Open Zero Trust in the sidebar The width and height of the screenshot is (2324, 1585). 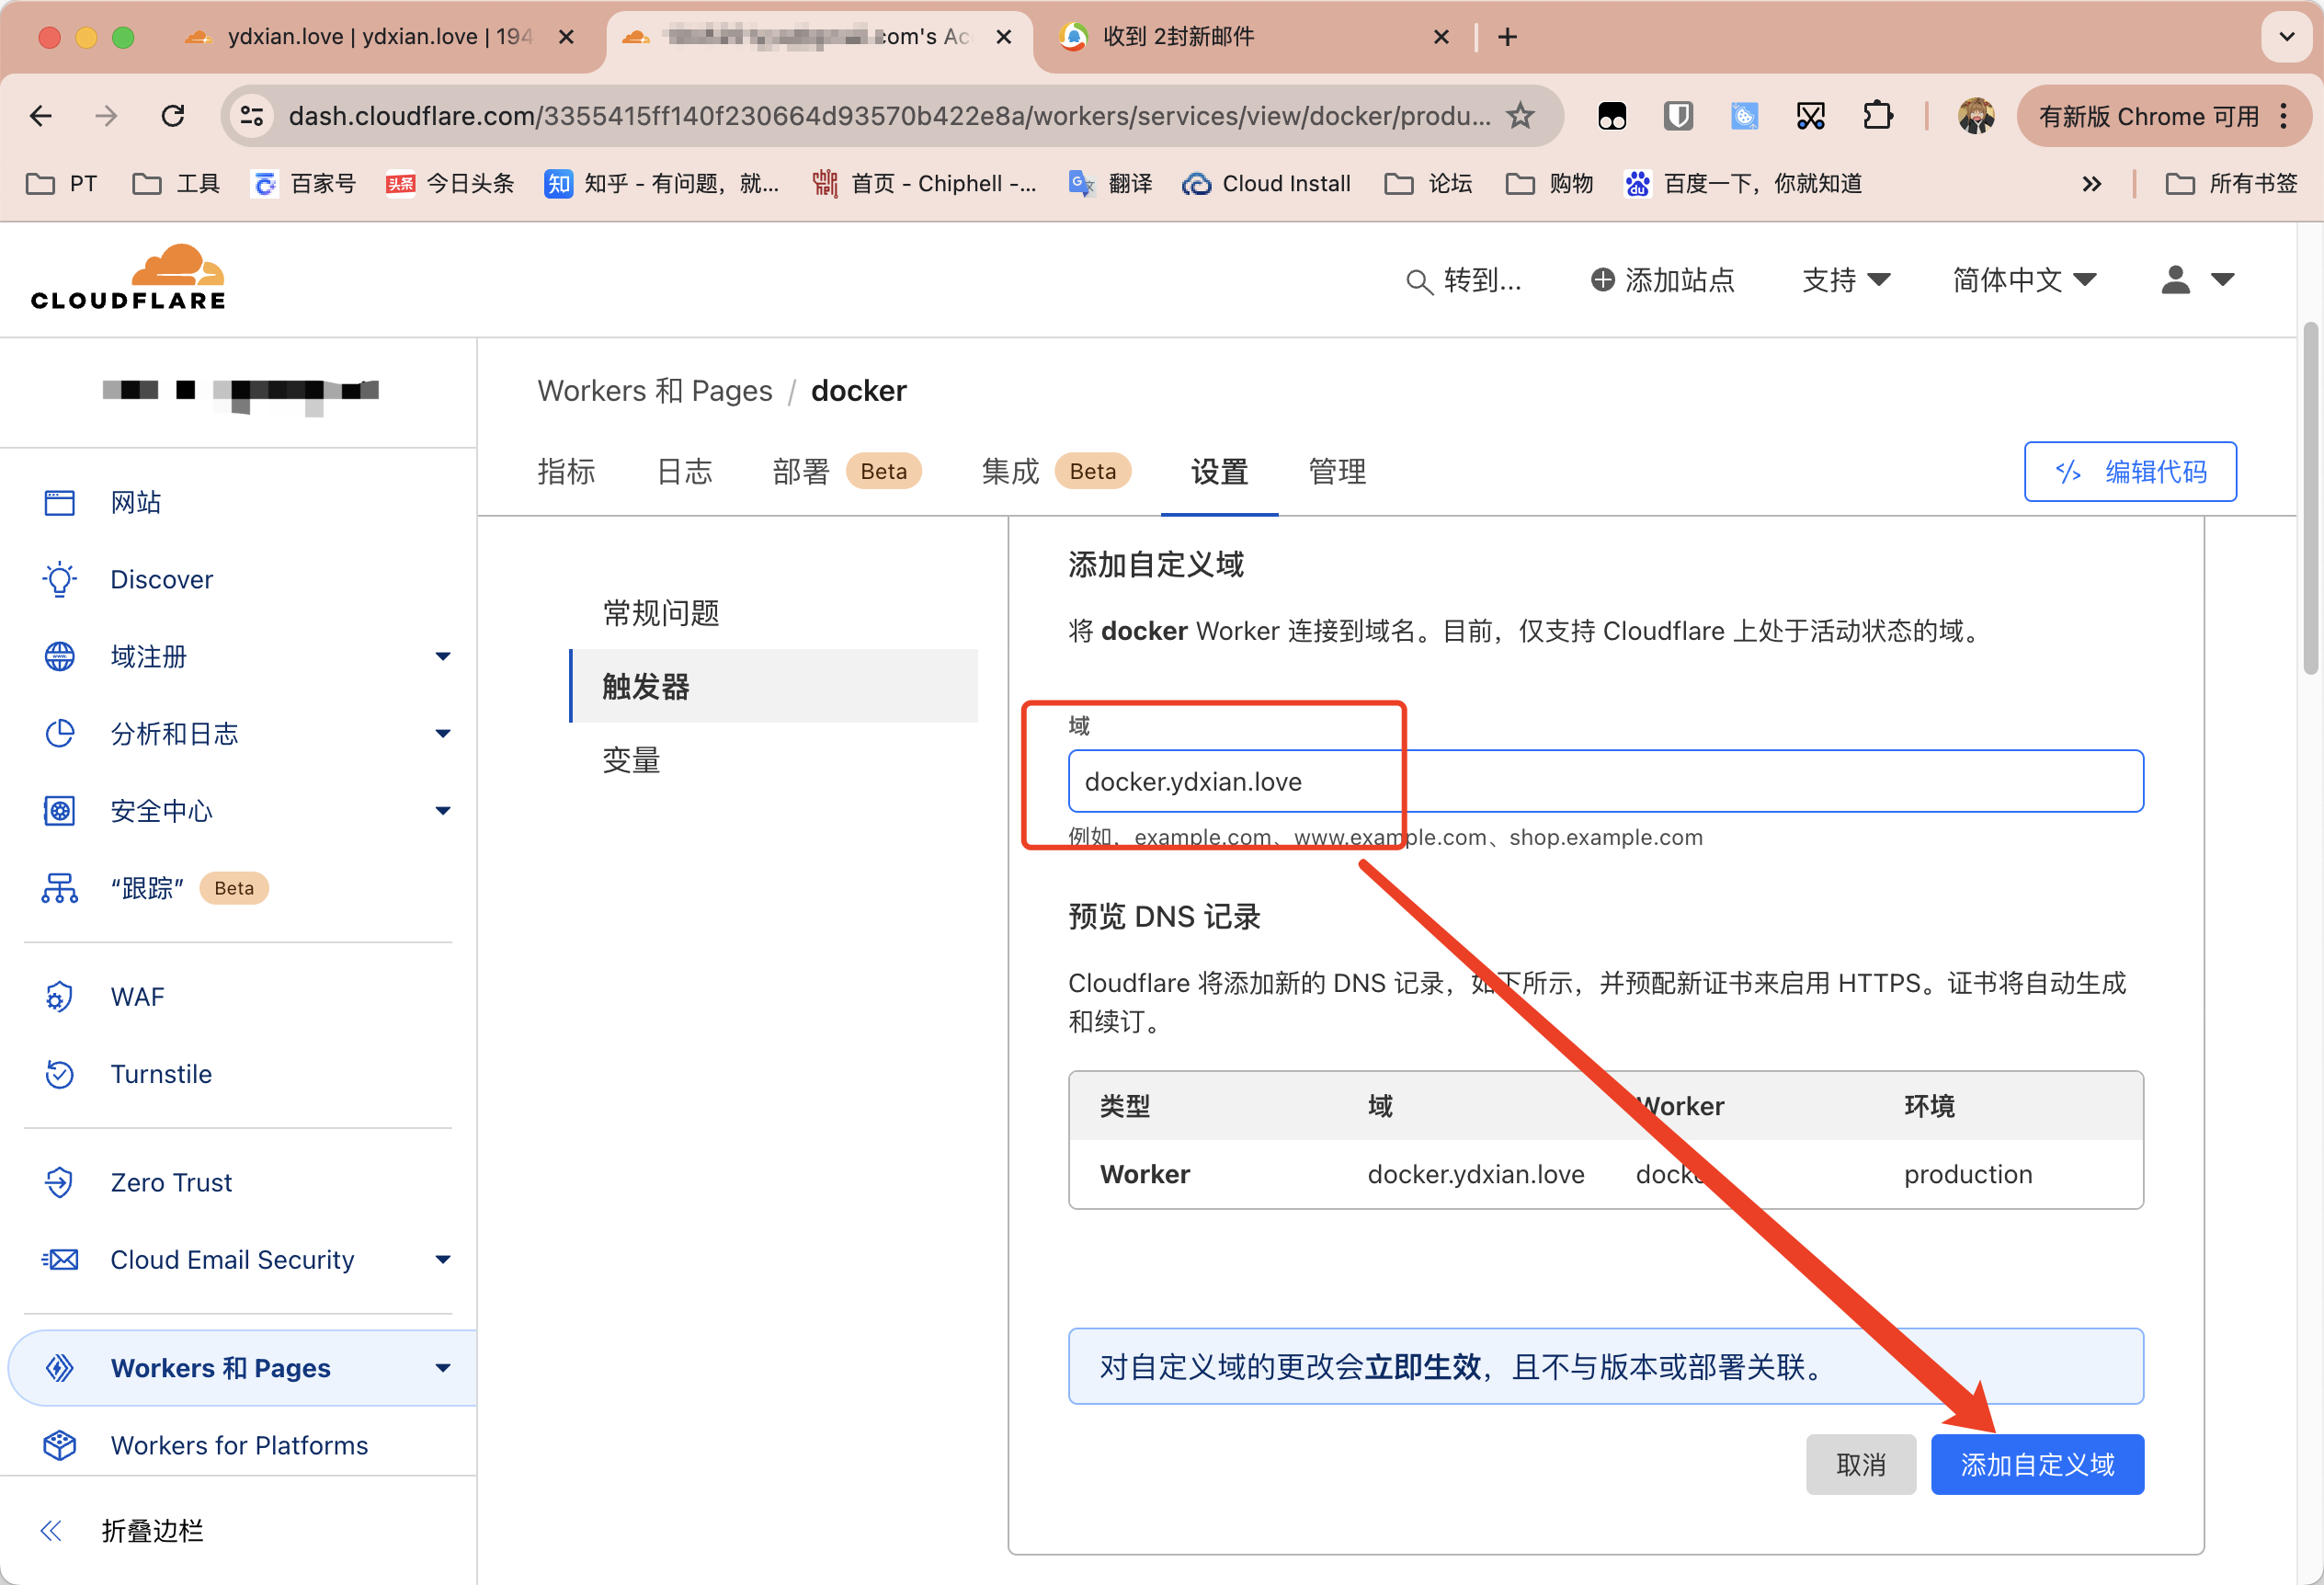point(171,1182)
